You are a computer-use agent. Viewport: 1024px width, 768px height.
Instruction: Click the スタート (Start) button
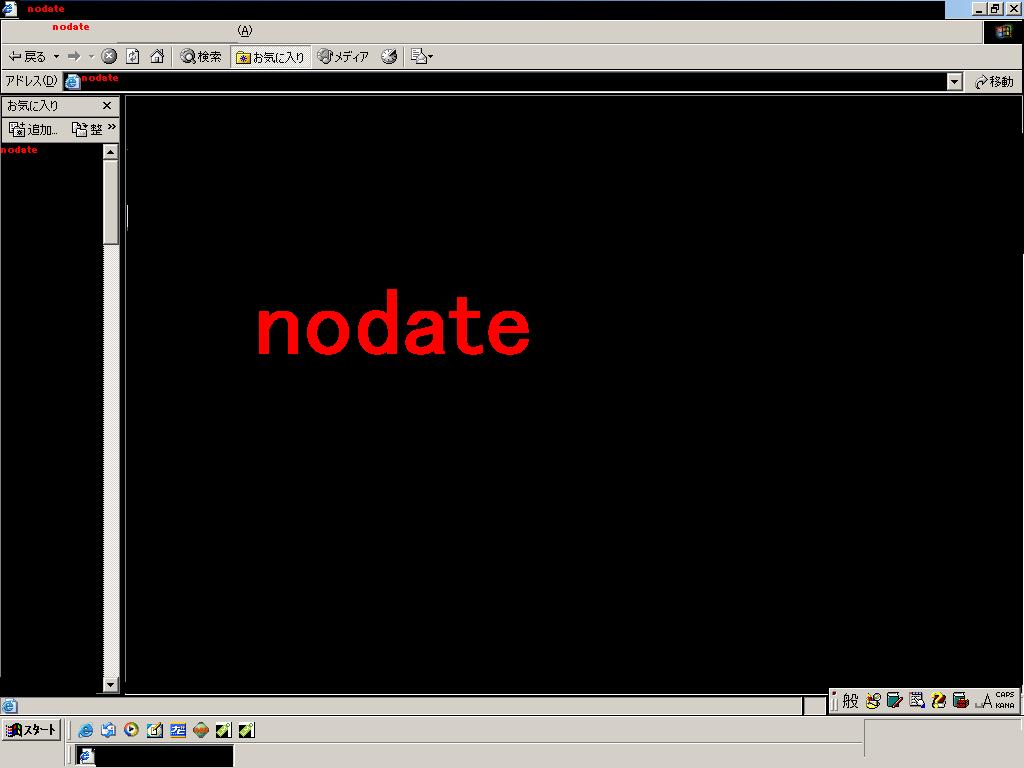coord(31,729)
